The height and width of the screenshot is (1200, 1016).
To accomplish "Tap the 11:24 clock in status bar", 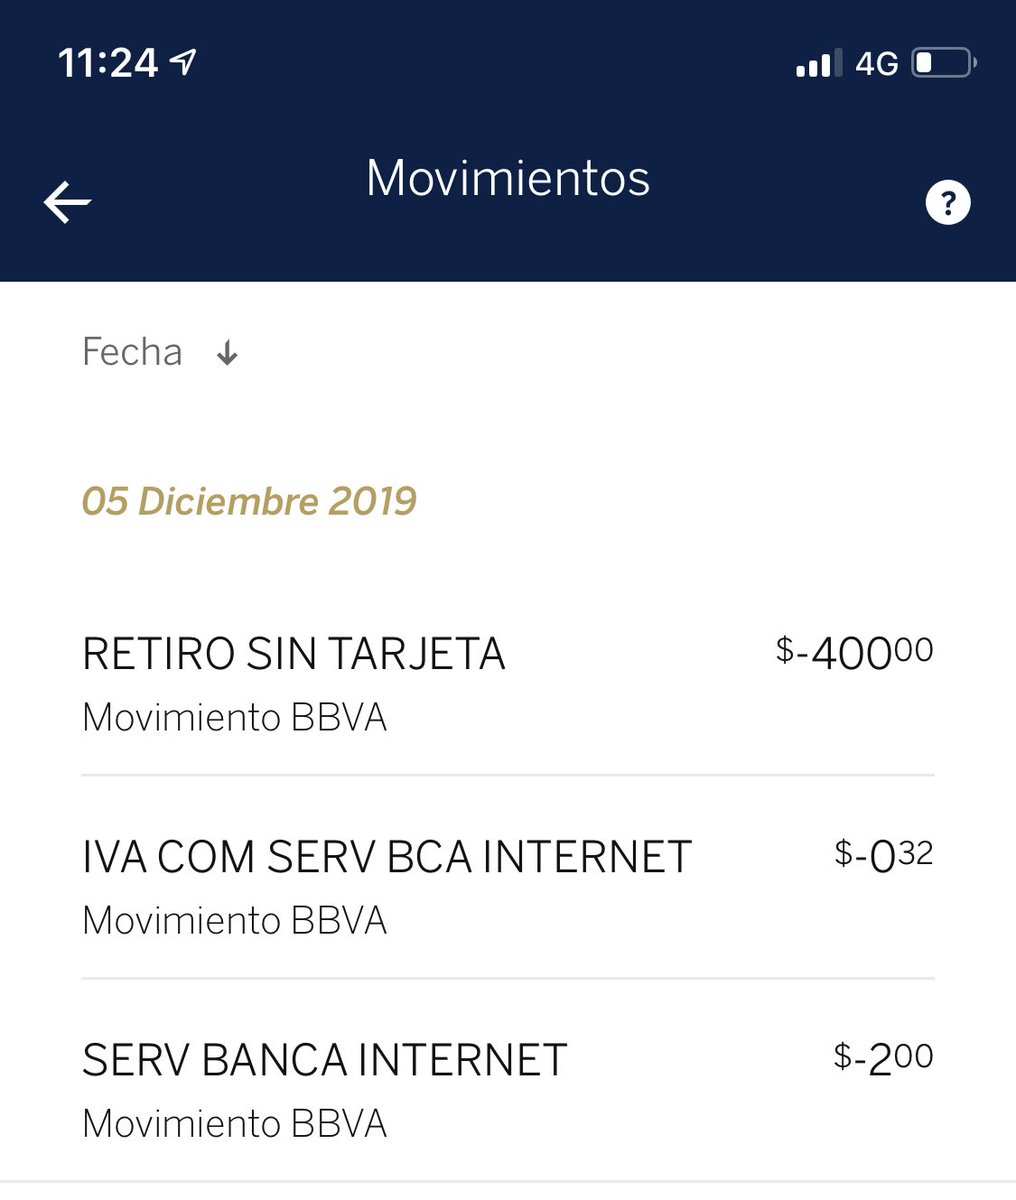I will [108, 63].
